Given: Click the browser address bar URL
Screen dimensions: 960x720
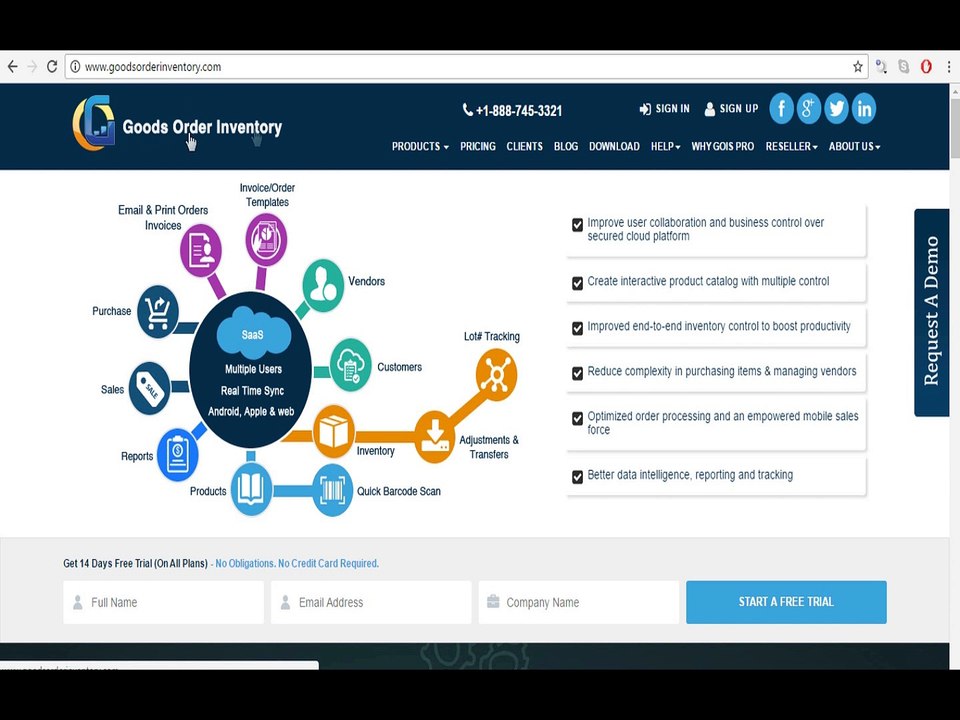Looking at the screenshot, I should (x=153, y=67).
